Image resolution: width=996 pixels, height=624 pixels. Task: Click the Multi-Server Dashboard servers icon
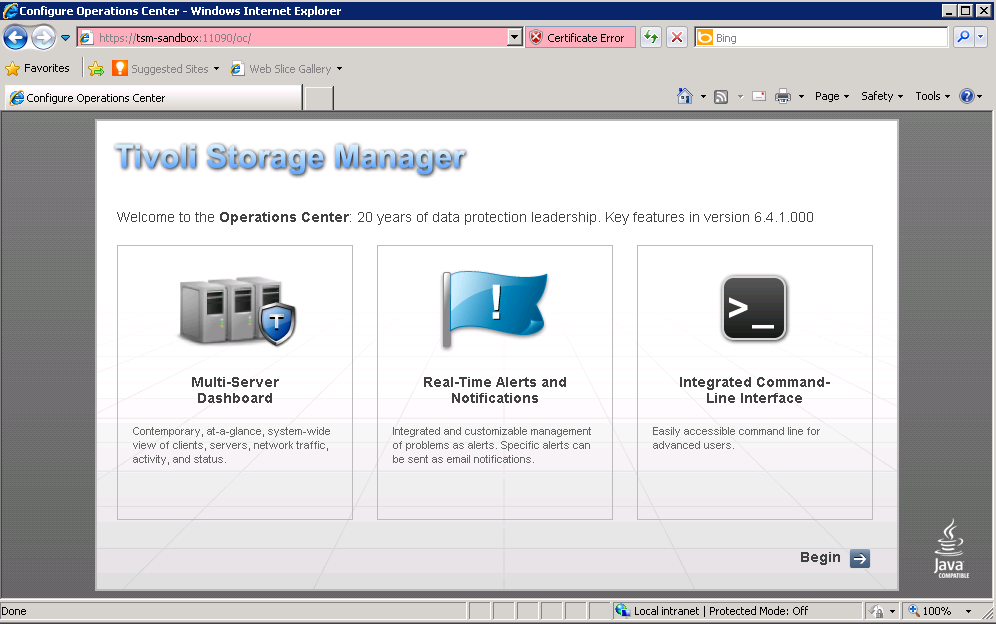coord(238,310)
